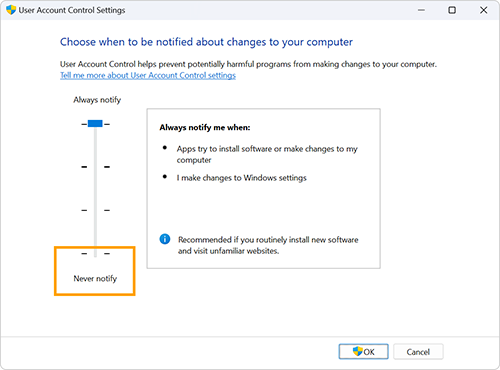
Task: Select the blue slider thumb at Always notify
Action: point(95,124)
